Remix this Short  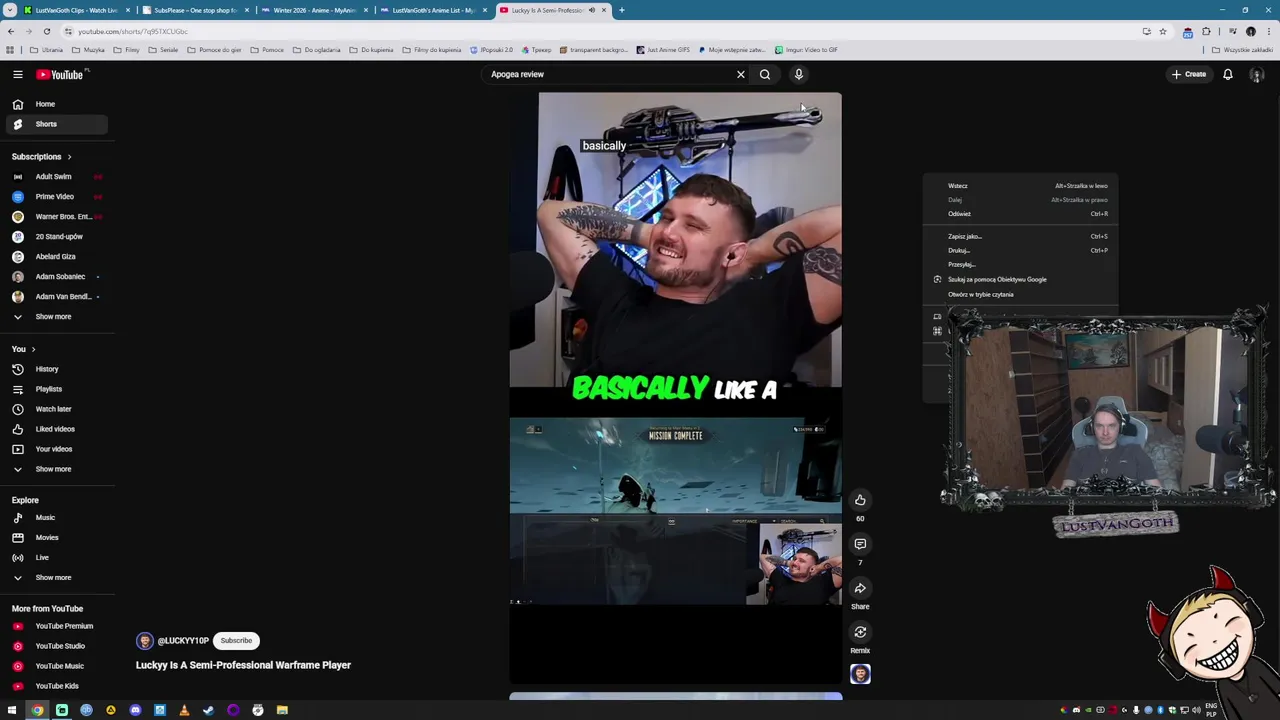click(x=860, y=632)
